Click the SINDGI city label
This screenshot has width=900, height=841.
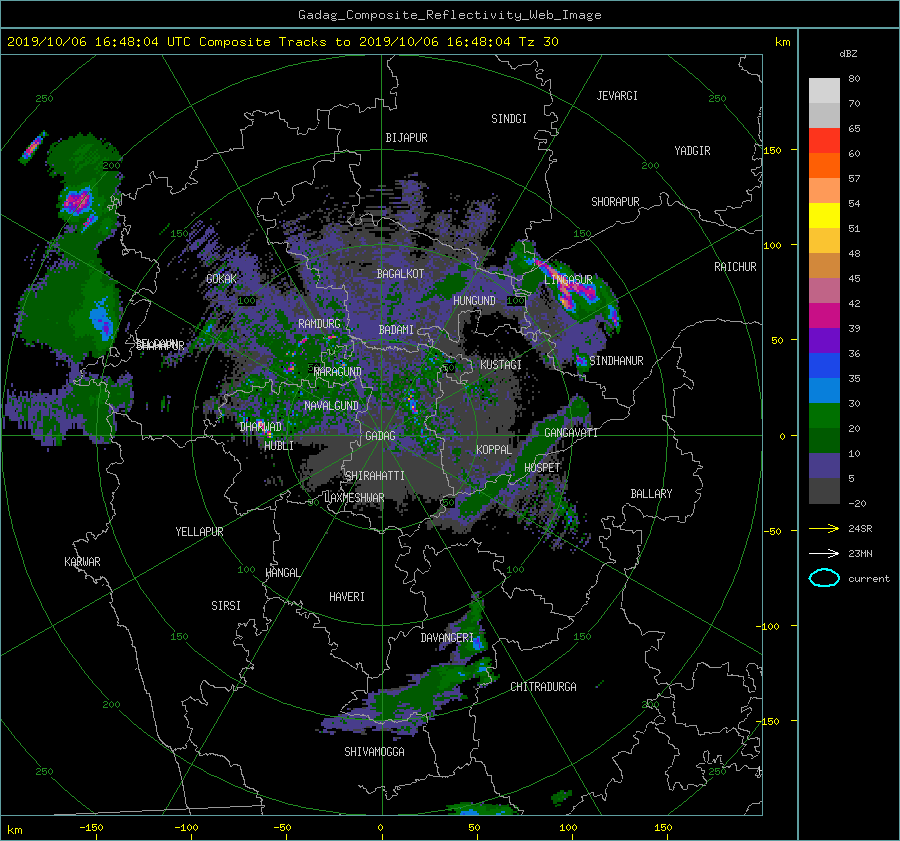pyautogui.click(x=509, y=119)
